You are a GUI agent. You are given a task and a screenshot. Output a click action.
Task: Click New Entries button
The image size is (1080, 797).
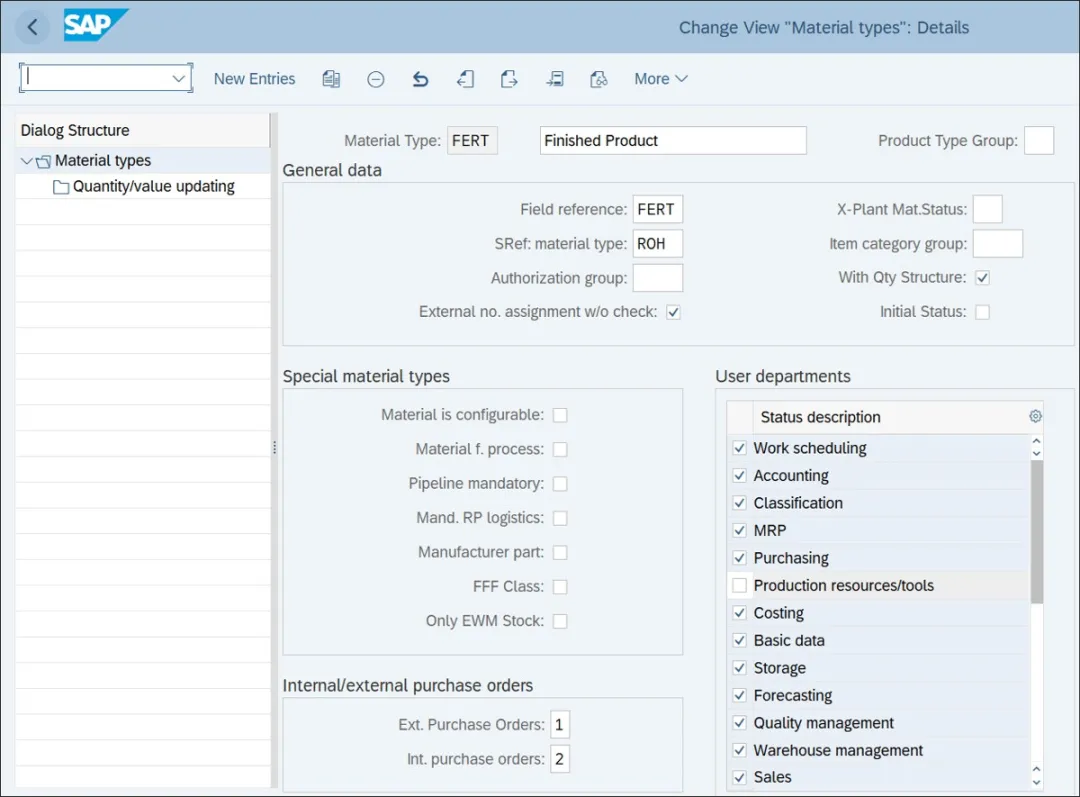click(254, 79)
